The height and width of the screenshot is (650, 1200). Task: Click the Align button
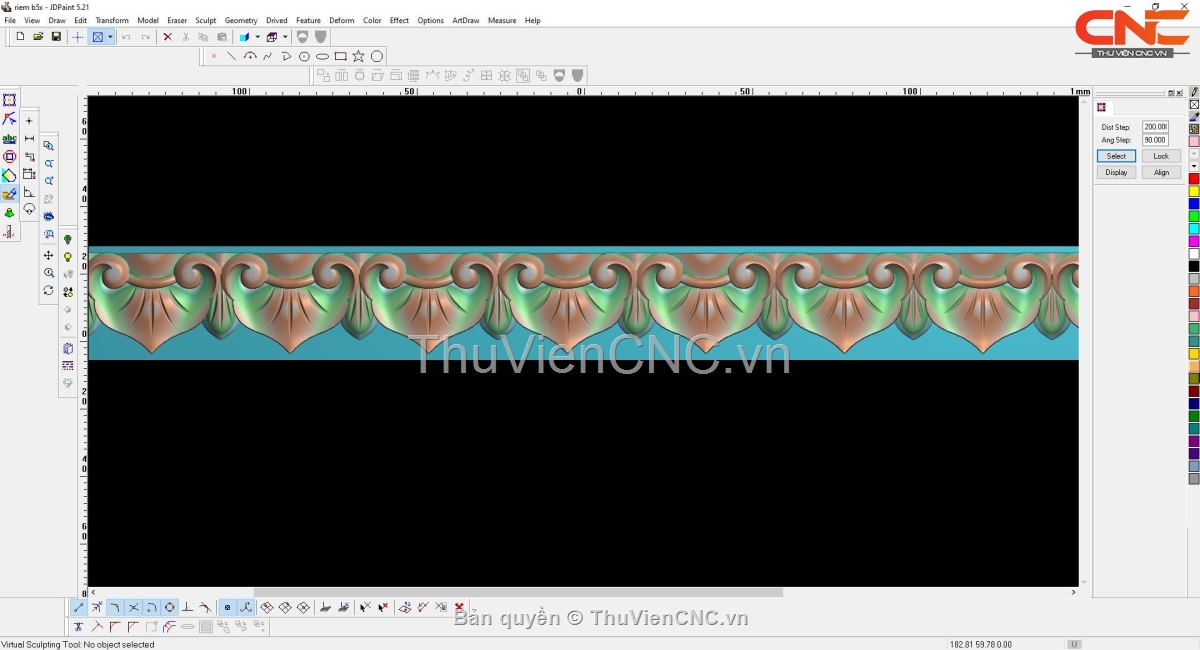1161,172
